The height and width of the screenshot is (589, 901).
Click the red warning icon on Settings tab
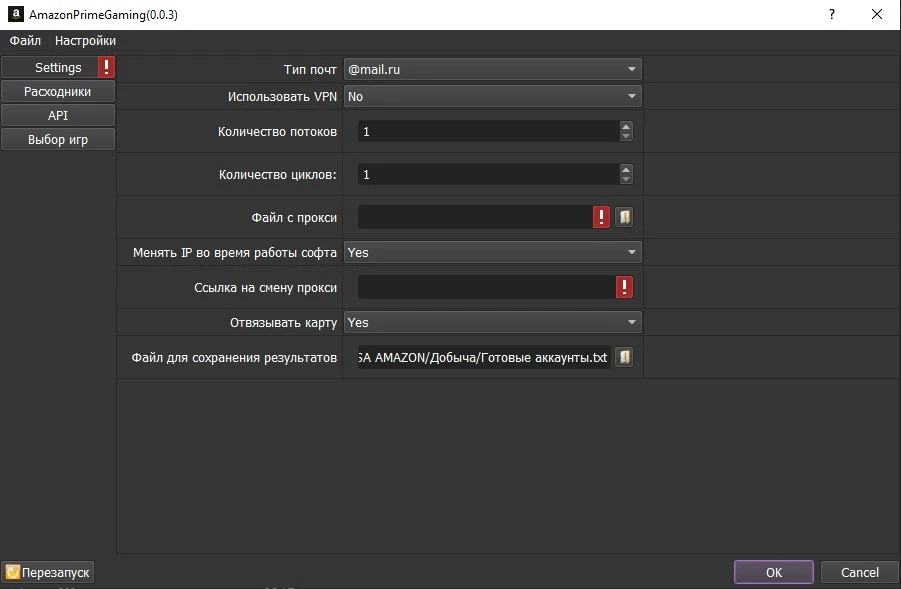tap(106, 67)
